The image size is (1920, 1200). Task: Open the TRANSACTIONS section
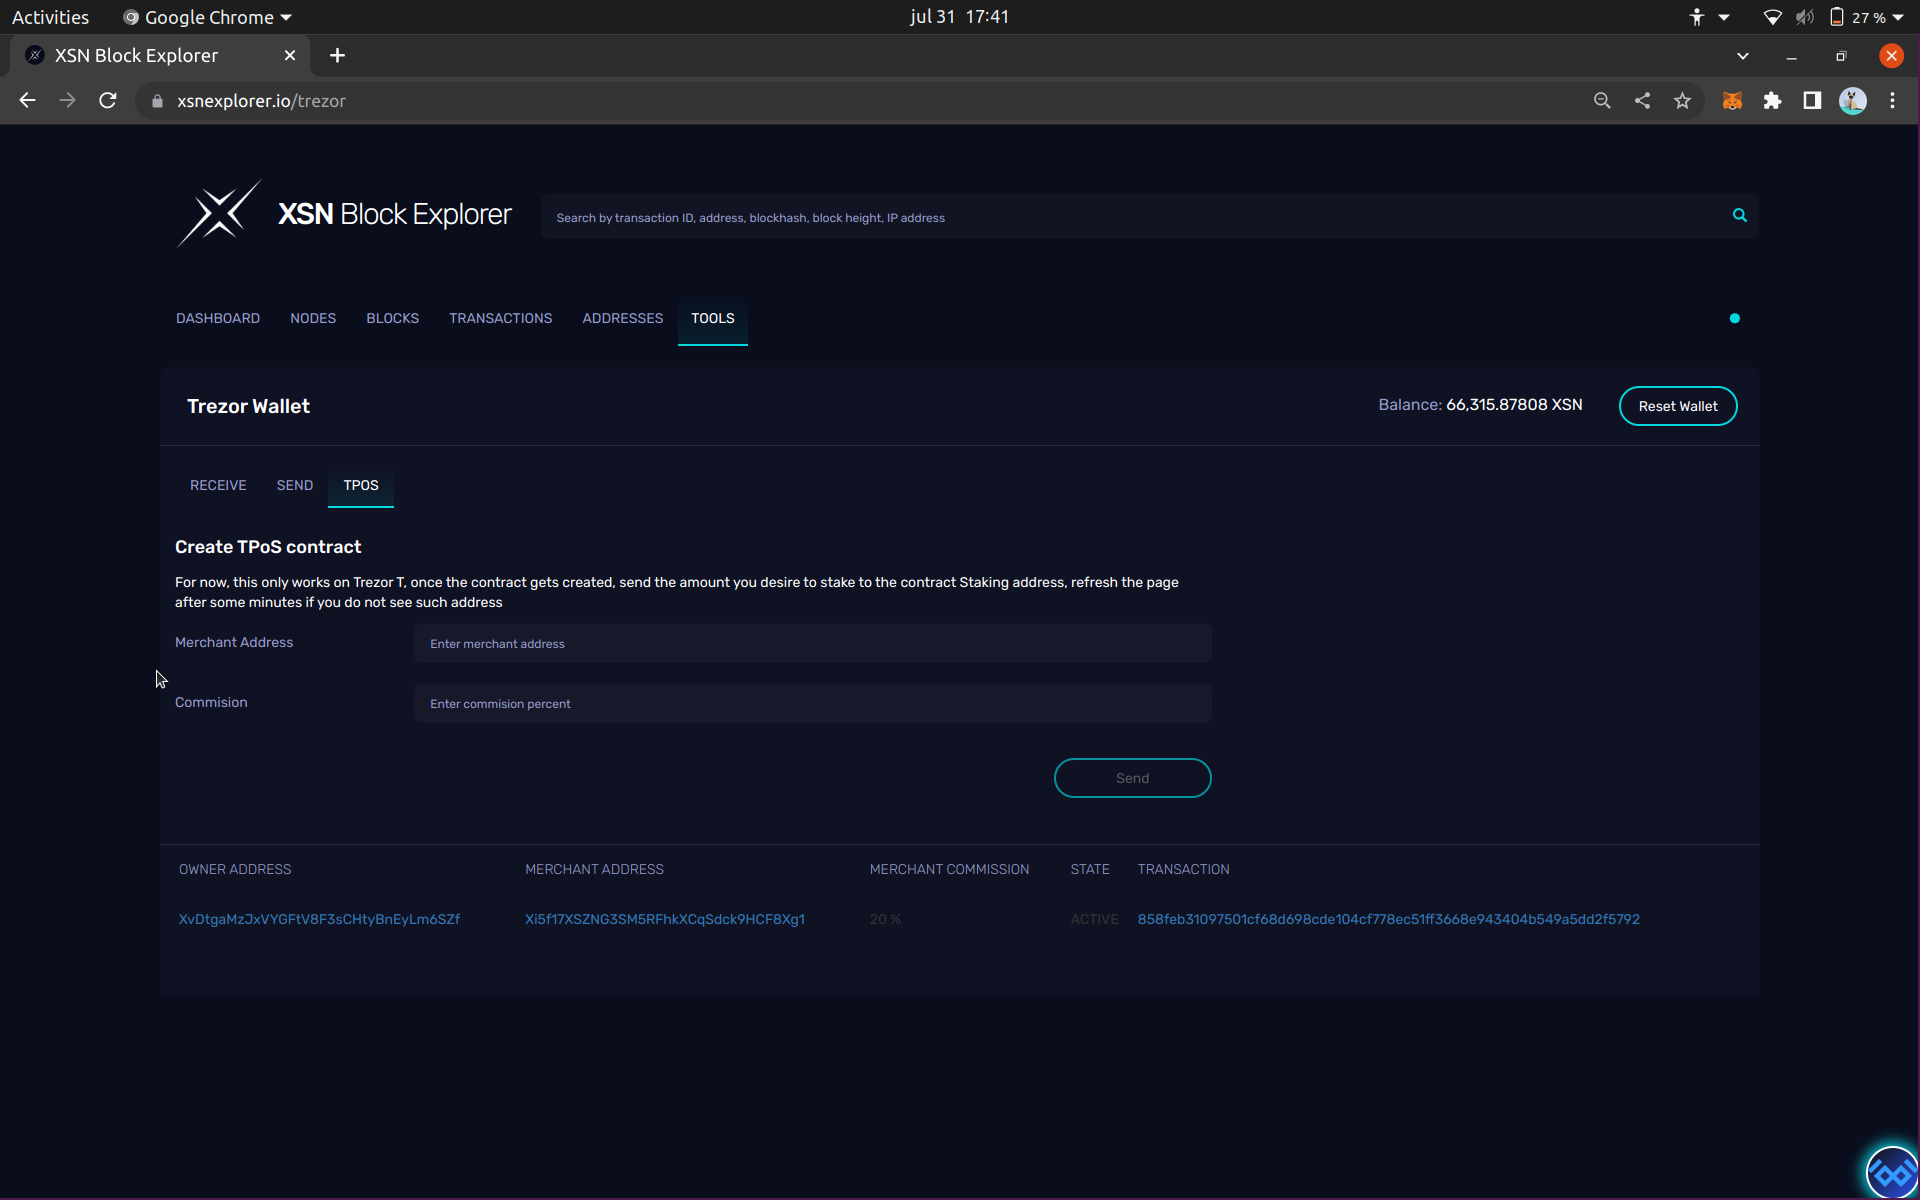[500, 318]
